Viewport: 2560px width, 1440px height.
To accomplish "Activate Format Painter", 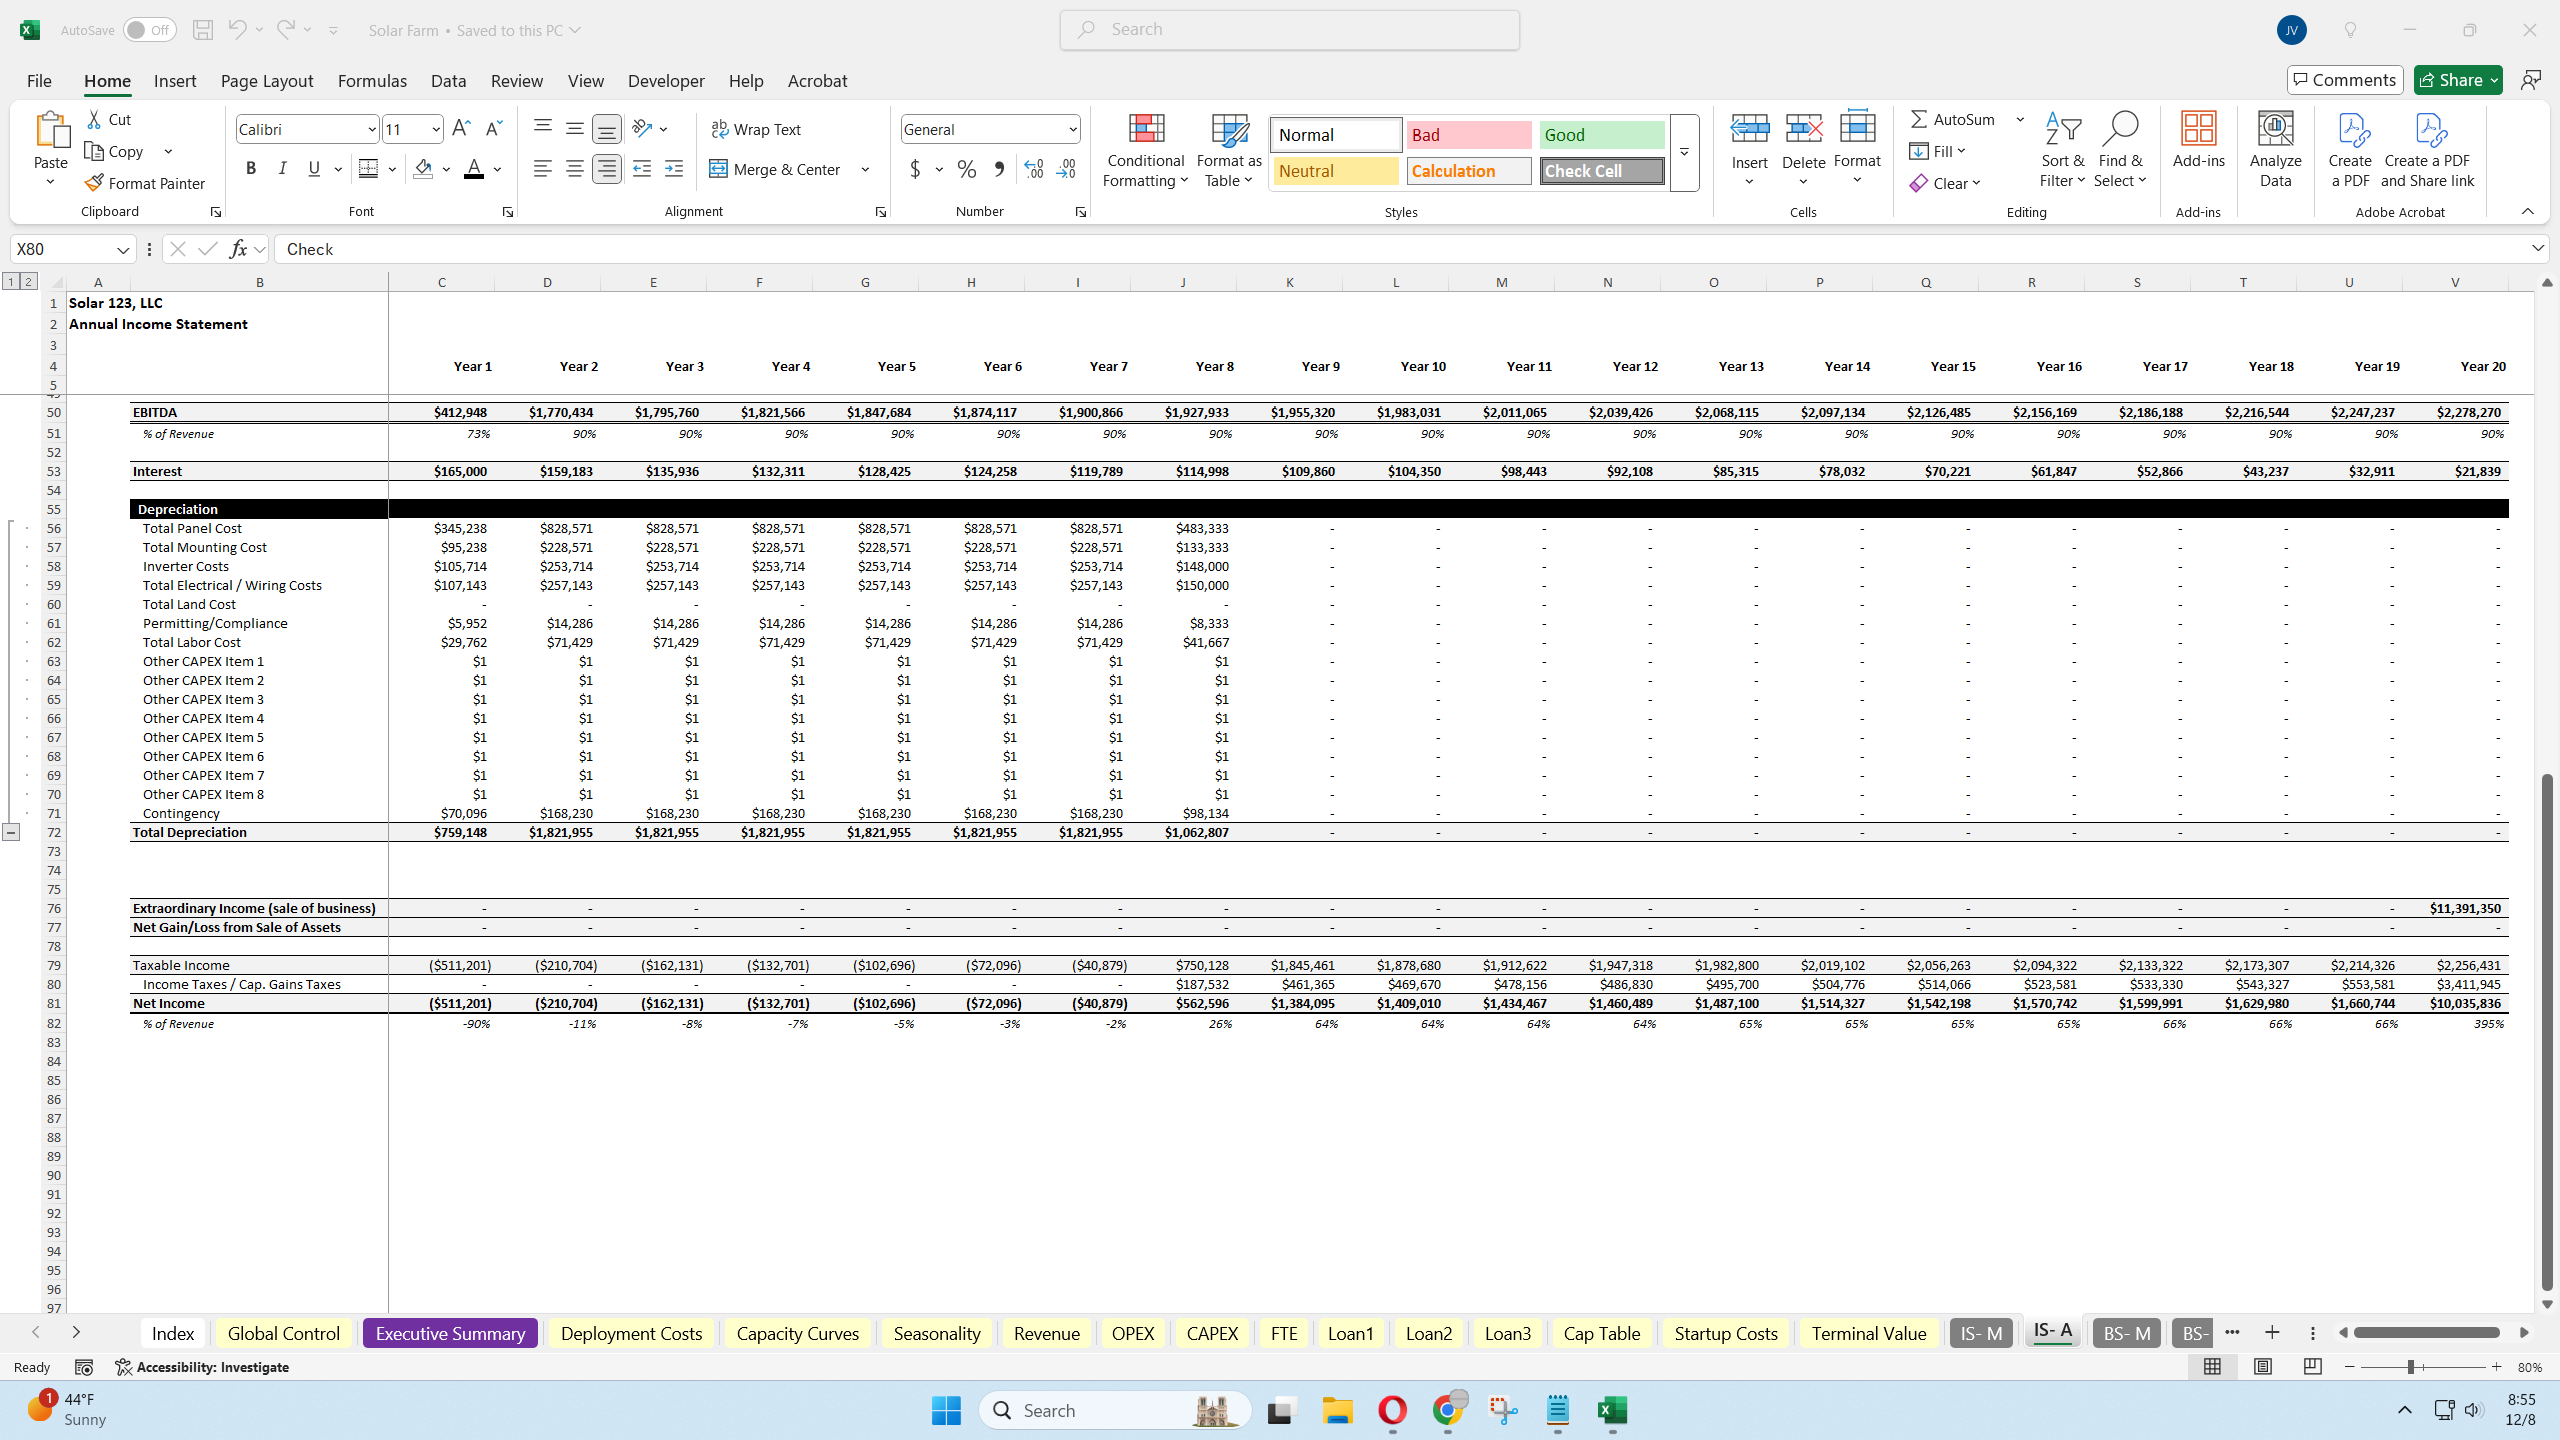I will 146,183.
